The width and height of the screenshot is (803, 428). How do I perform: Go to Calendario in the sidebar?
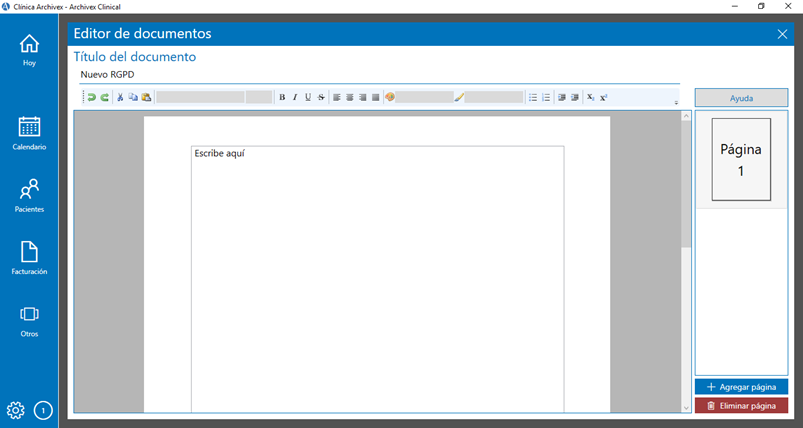(x=29, y=133)
